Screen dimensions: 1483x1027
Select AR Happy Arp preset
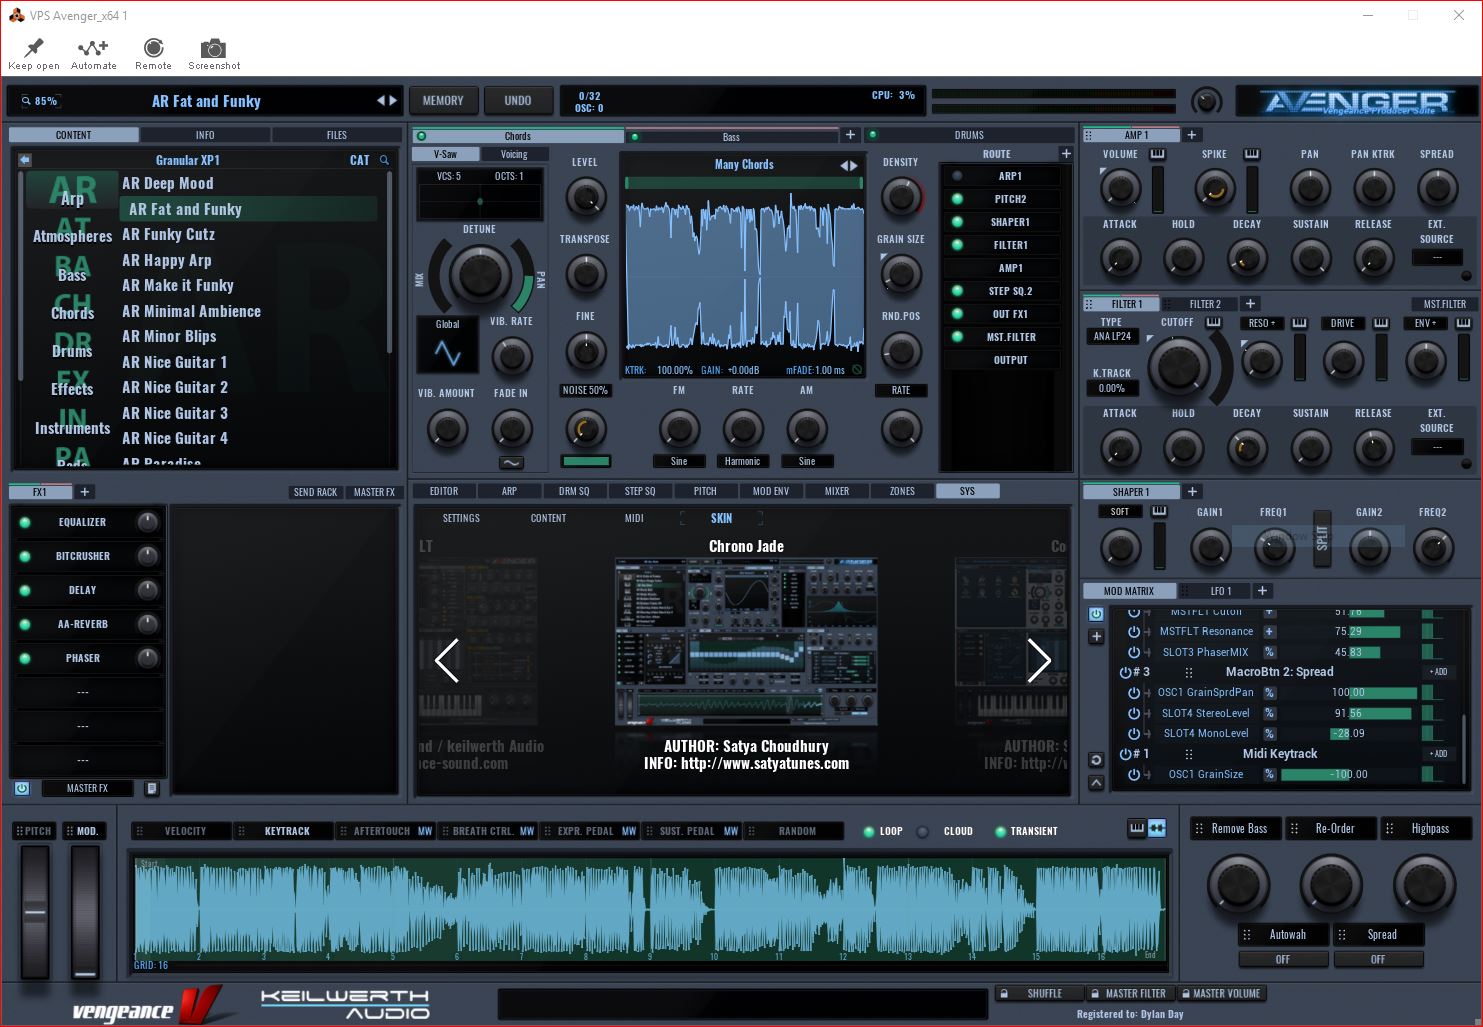(167, 260)
